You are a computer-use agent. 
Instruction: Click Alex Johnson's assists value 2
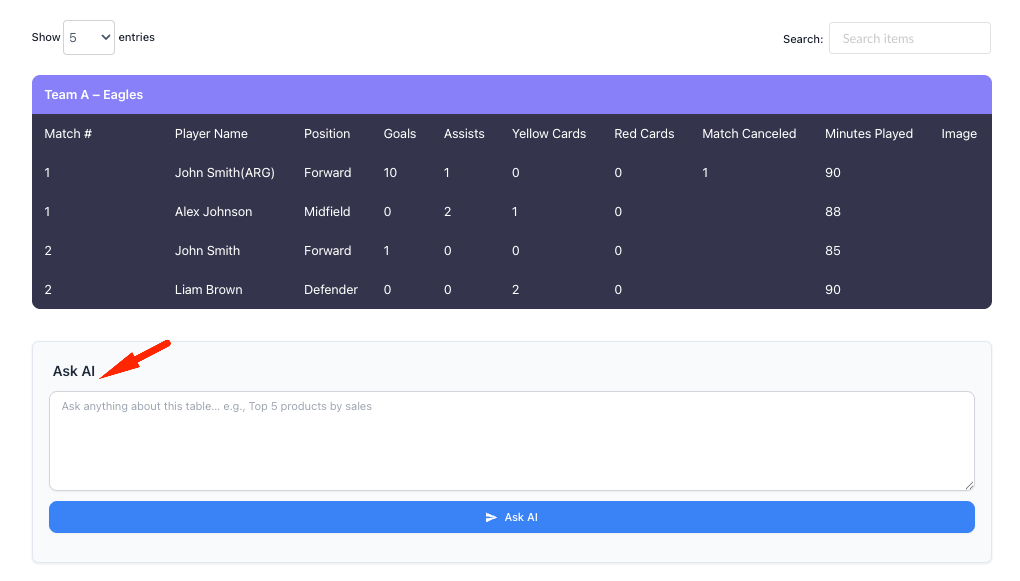(x=448, y=212)
